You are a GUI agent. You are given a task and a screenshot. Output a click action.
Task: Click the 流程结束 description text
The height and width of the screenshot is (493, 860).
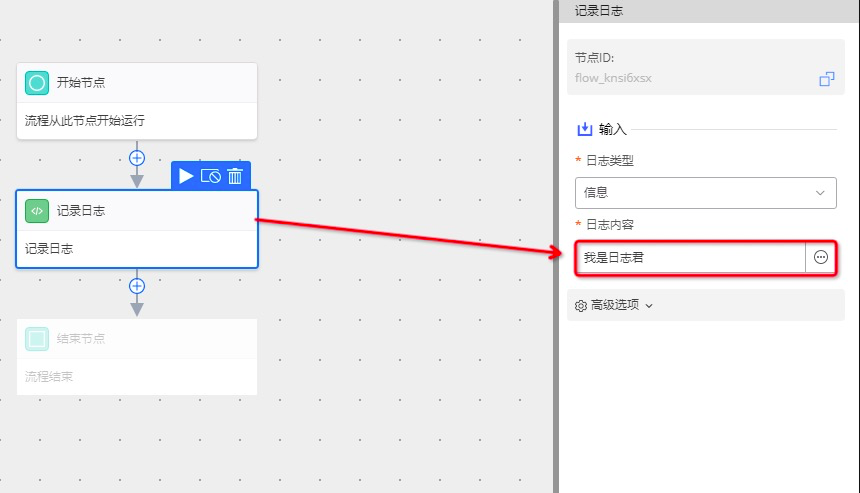(x=49, y=376)
